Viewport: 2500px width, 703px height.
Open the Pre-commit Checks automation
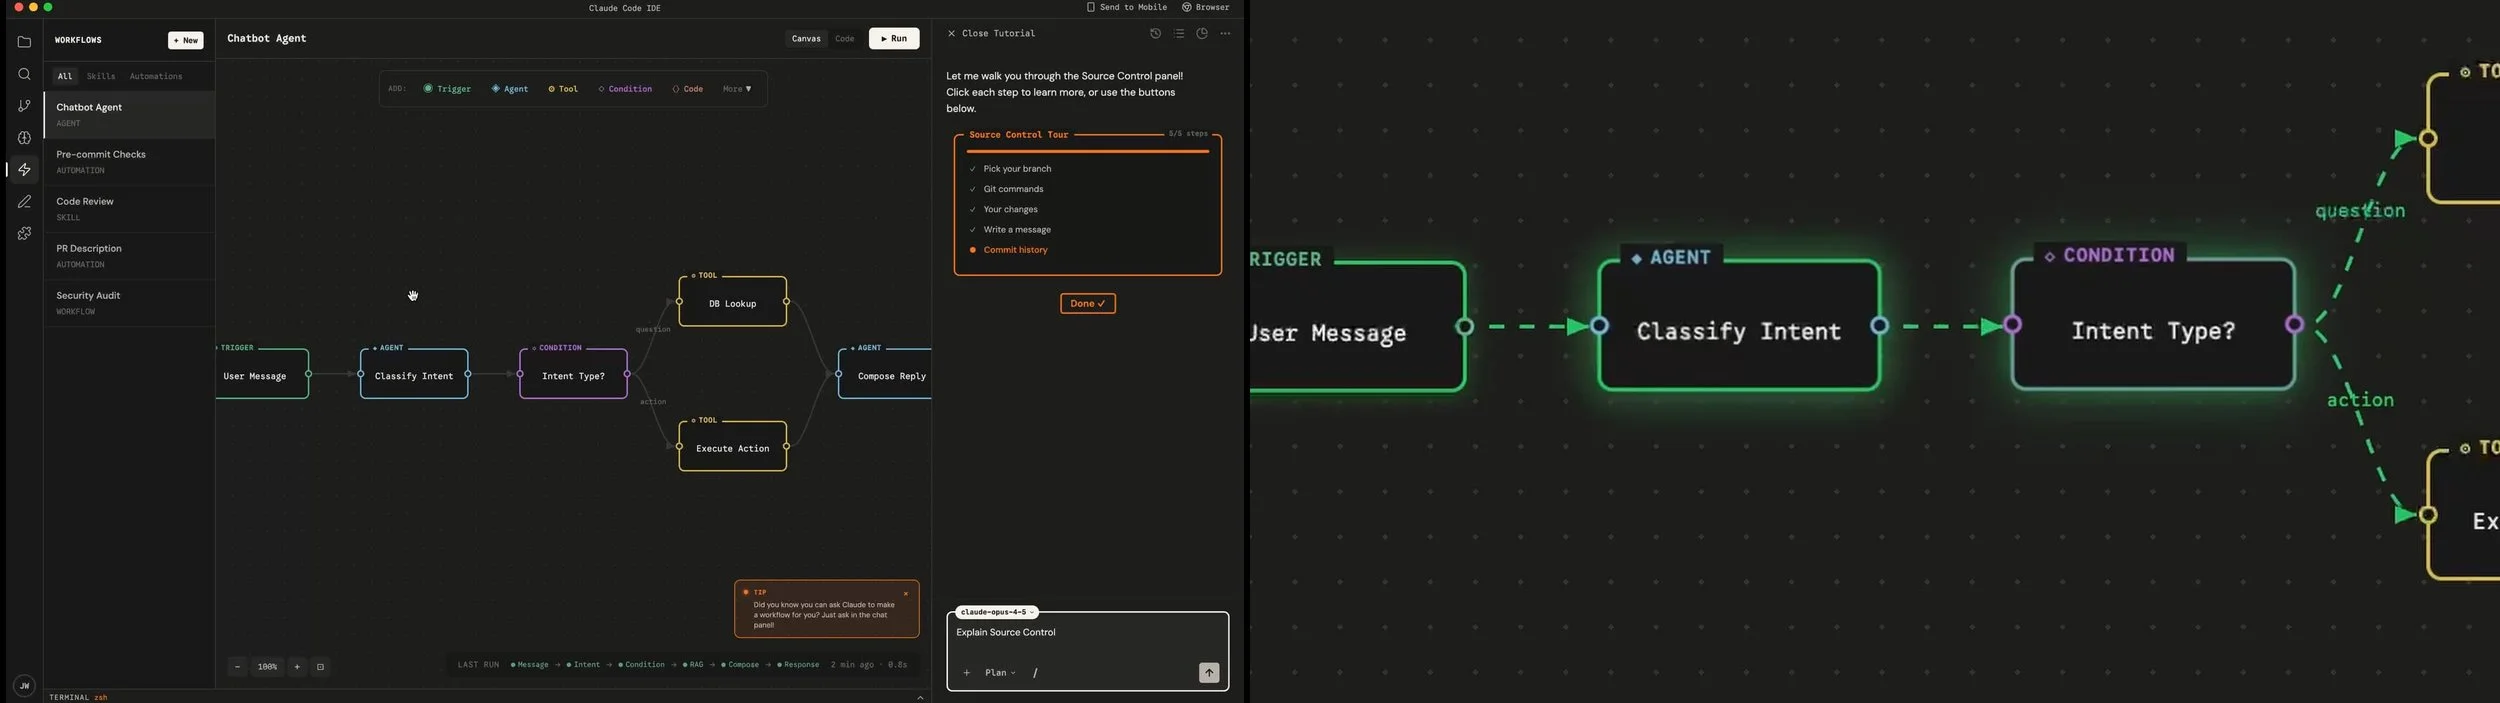point(129,162)
